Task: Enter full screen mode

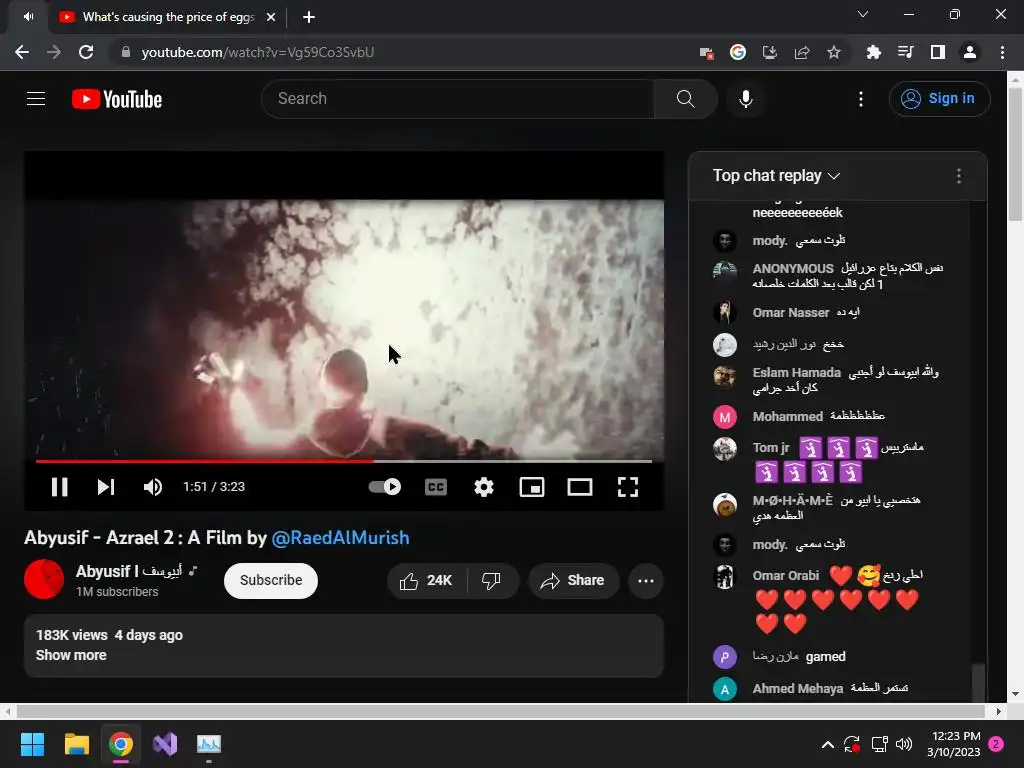Action: tap(628, 487)
